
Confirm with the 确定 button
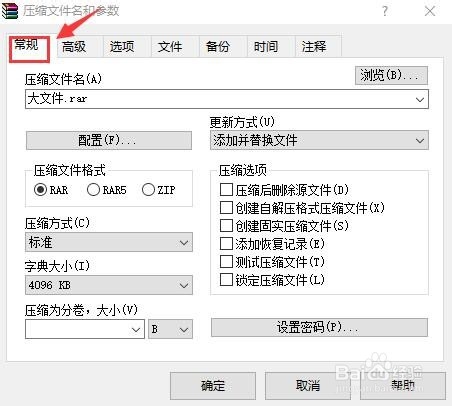pos(213,386)
